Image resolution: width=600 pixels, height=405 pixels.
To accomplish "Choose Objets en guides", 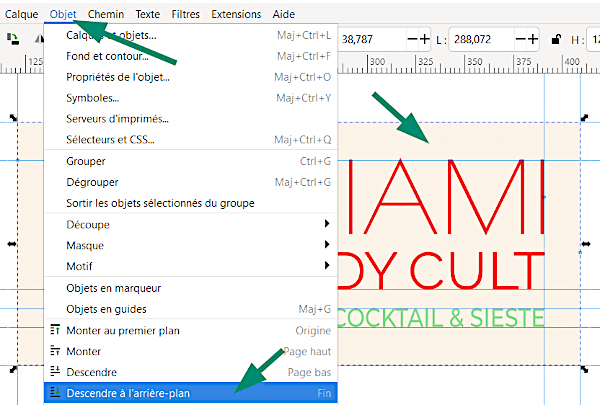I will tap(191, 309).
